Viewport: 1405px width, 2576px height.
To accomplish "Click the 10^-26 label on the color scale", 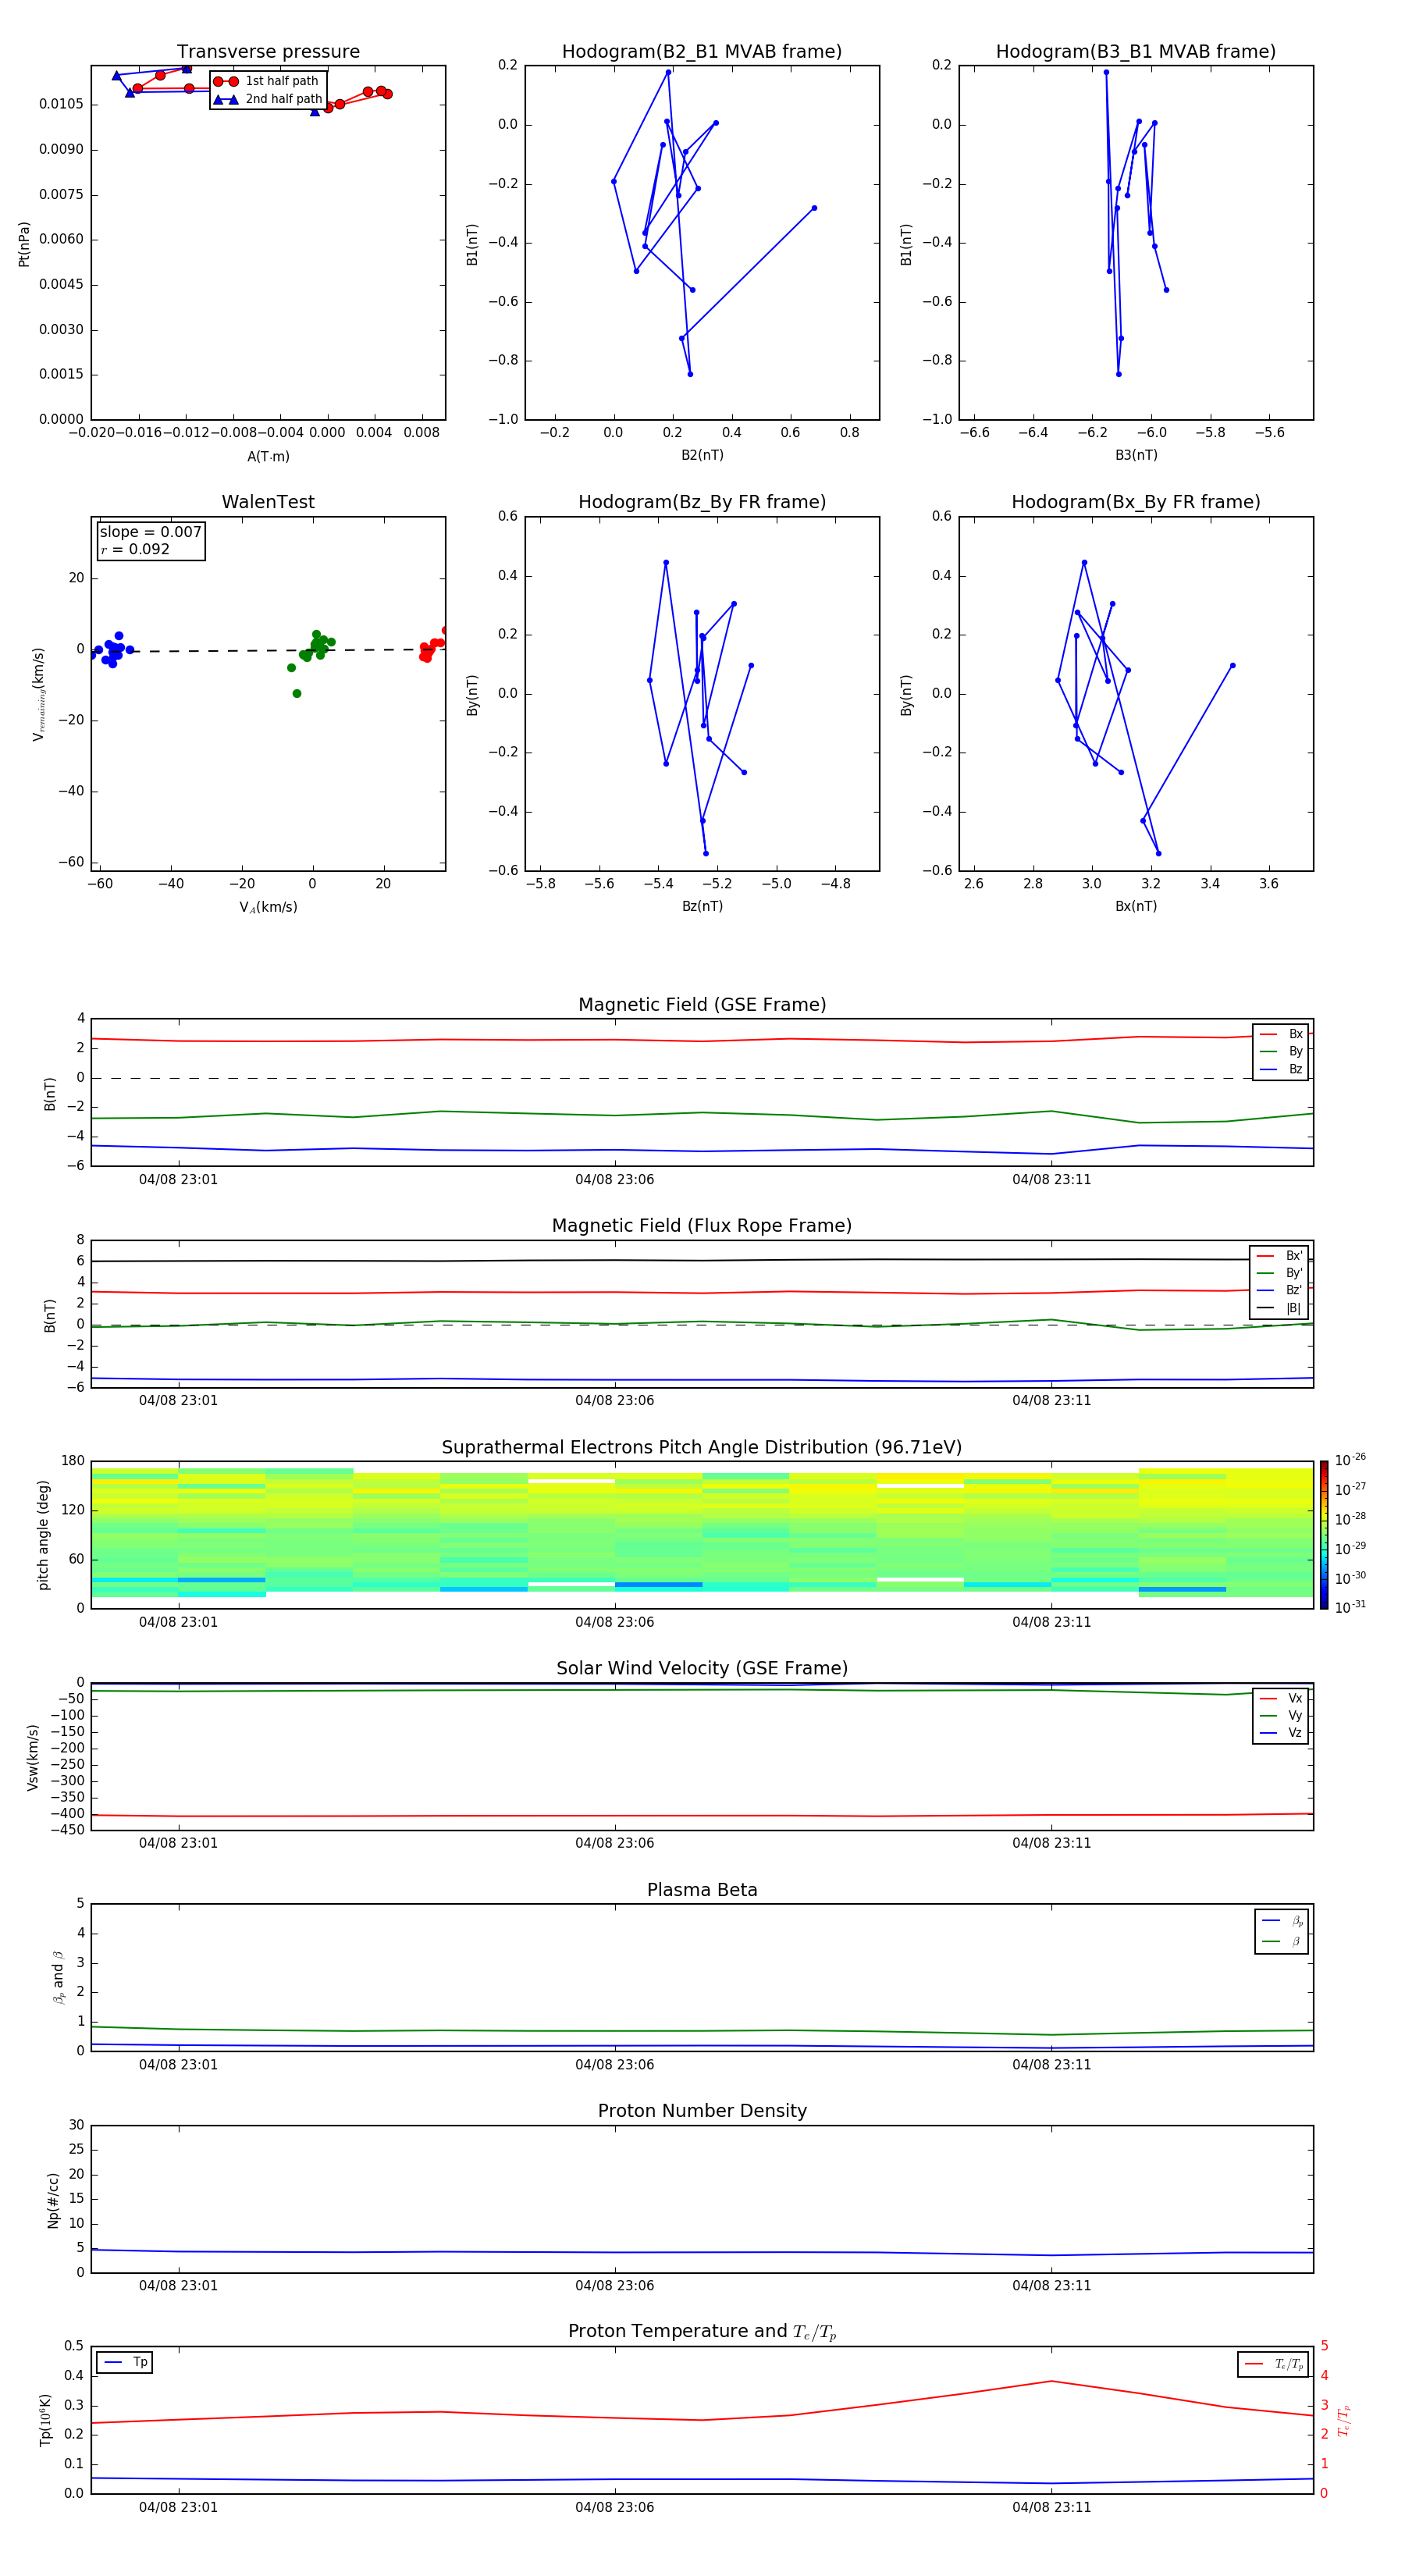I will (1350, 1460).
